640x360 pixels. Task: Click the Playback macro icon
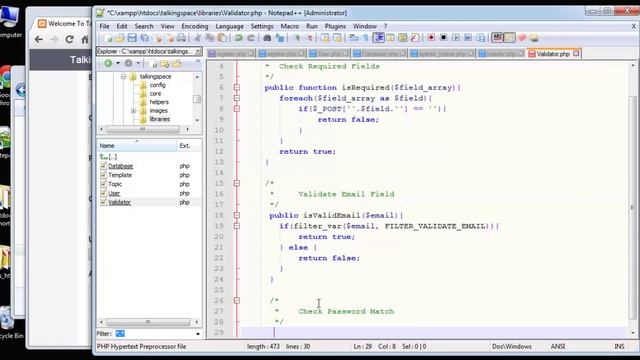point(456,38)
